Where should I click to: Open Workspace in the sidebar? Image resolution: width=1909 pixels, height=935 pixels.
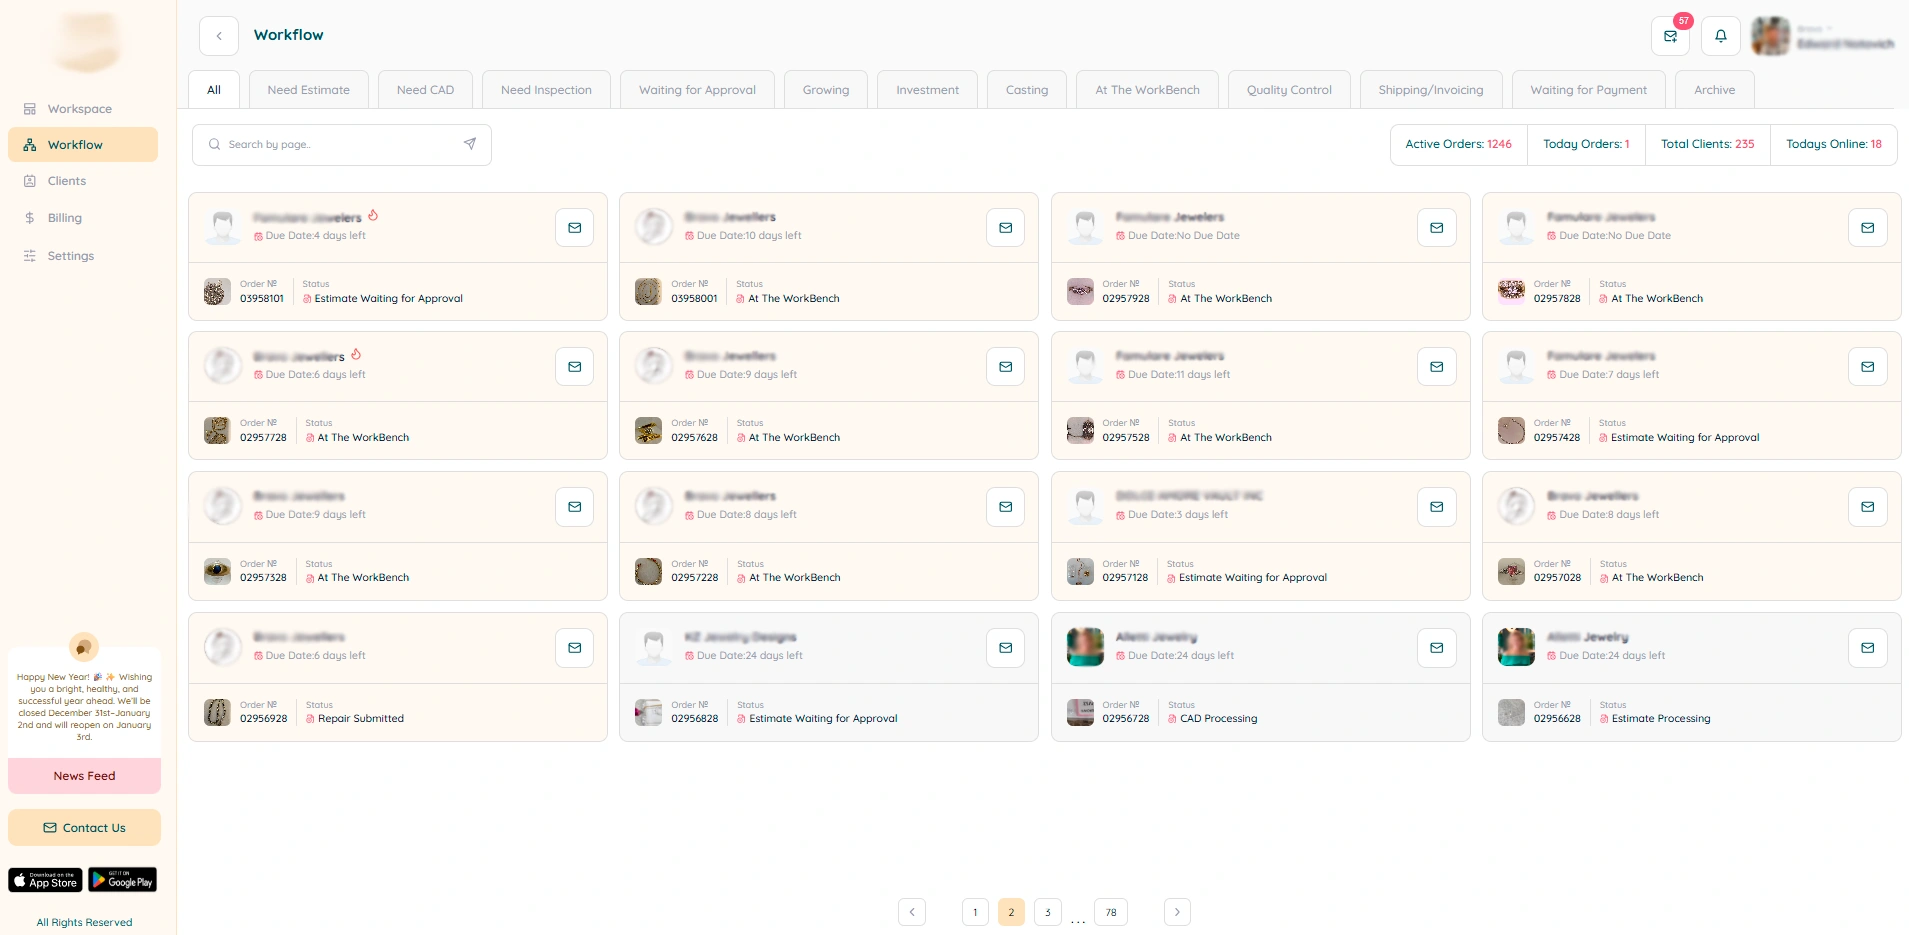82,109
